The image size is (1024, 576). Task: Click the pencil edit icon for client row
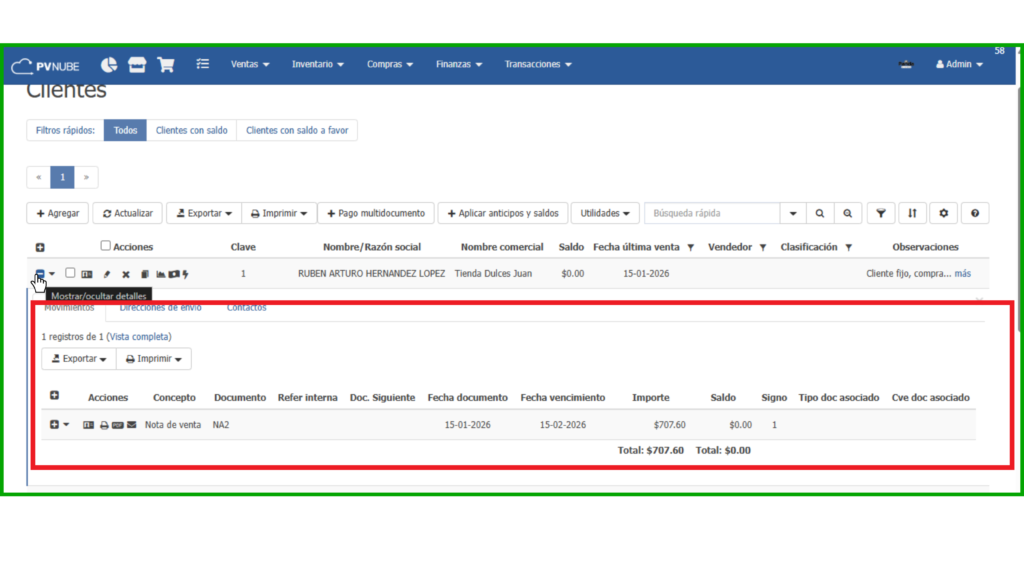pyautogui.click(x=107, y=274)
